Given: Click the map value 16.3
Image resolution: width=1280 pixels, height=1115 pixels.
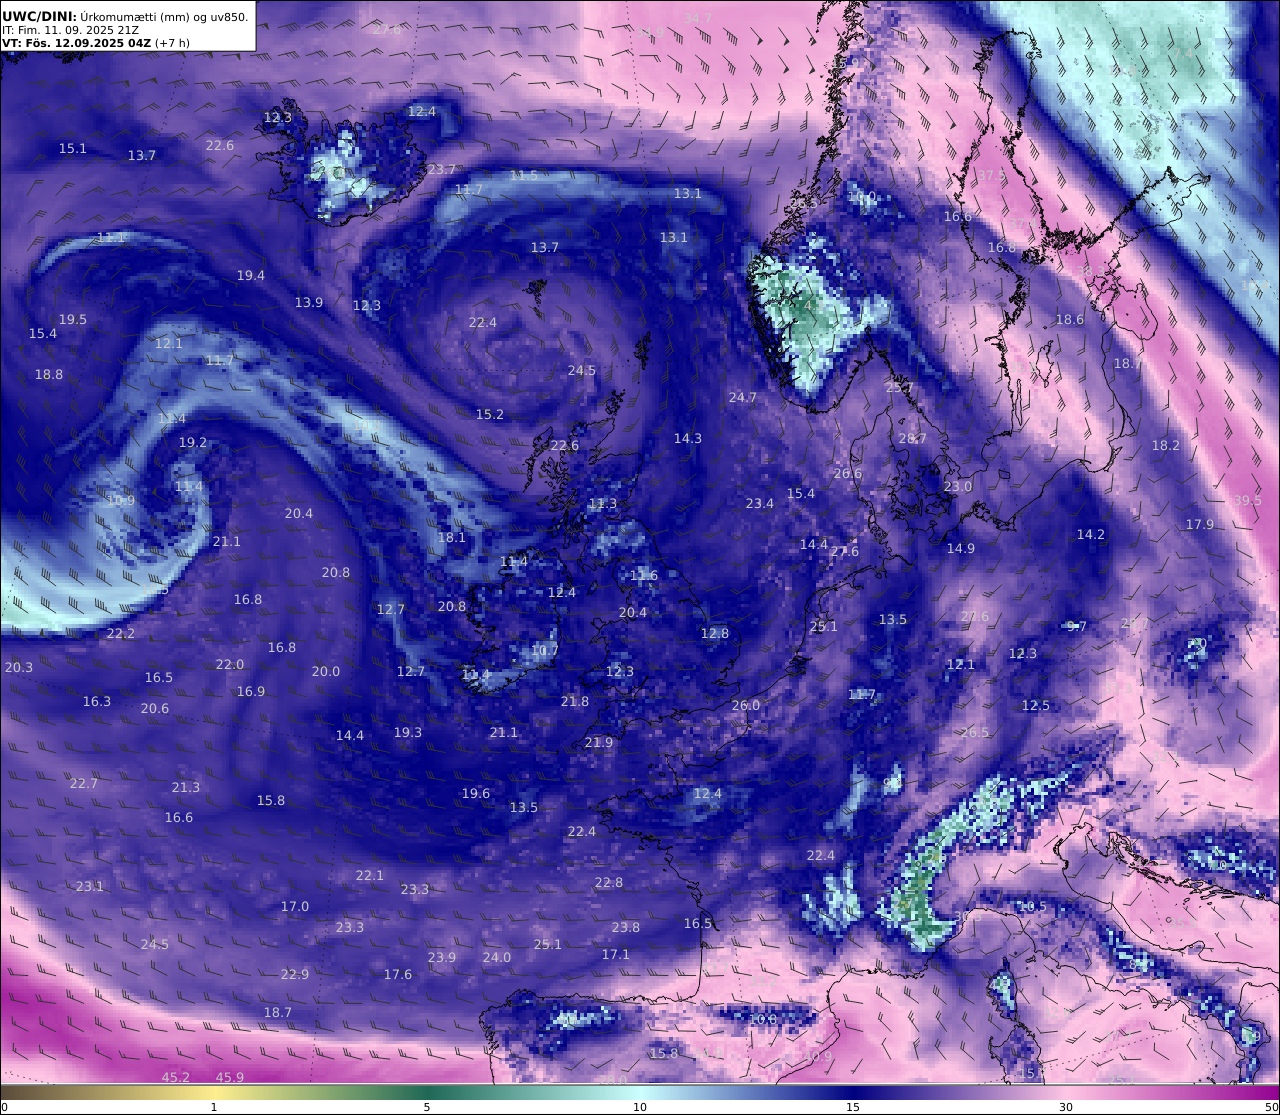Looking at the screenshot, I should coord(97,702).
